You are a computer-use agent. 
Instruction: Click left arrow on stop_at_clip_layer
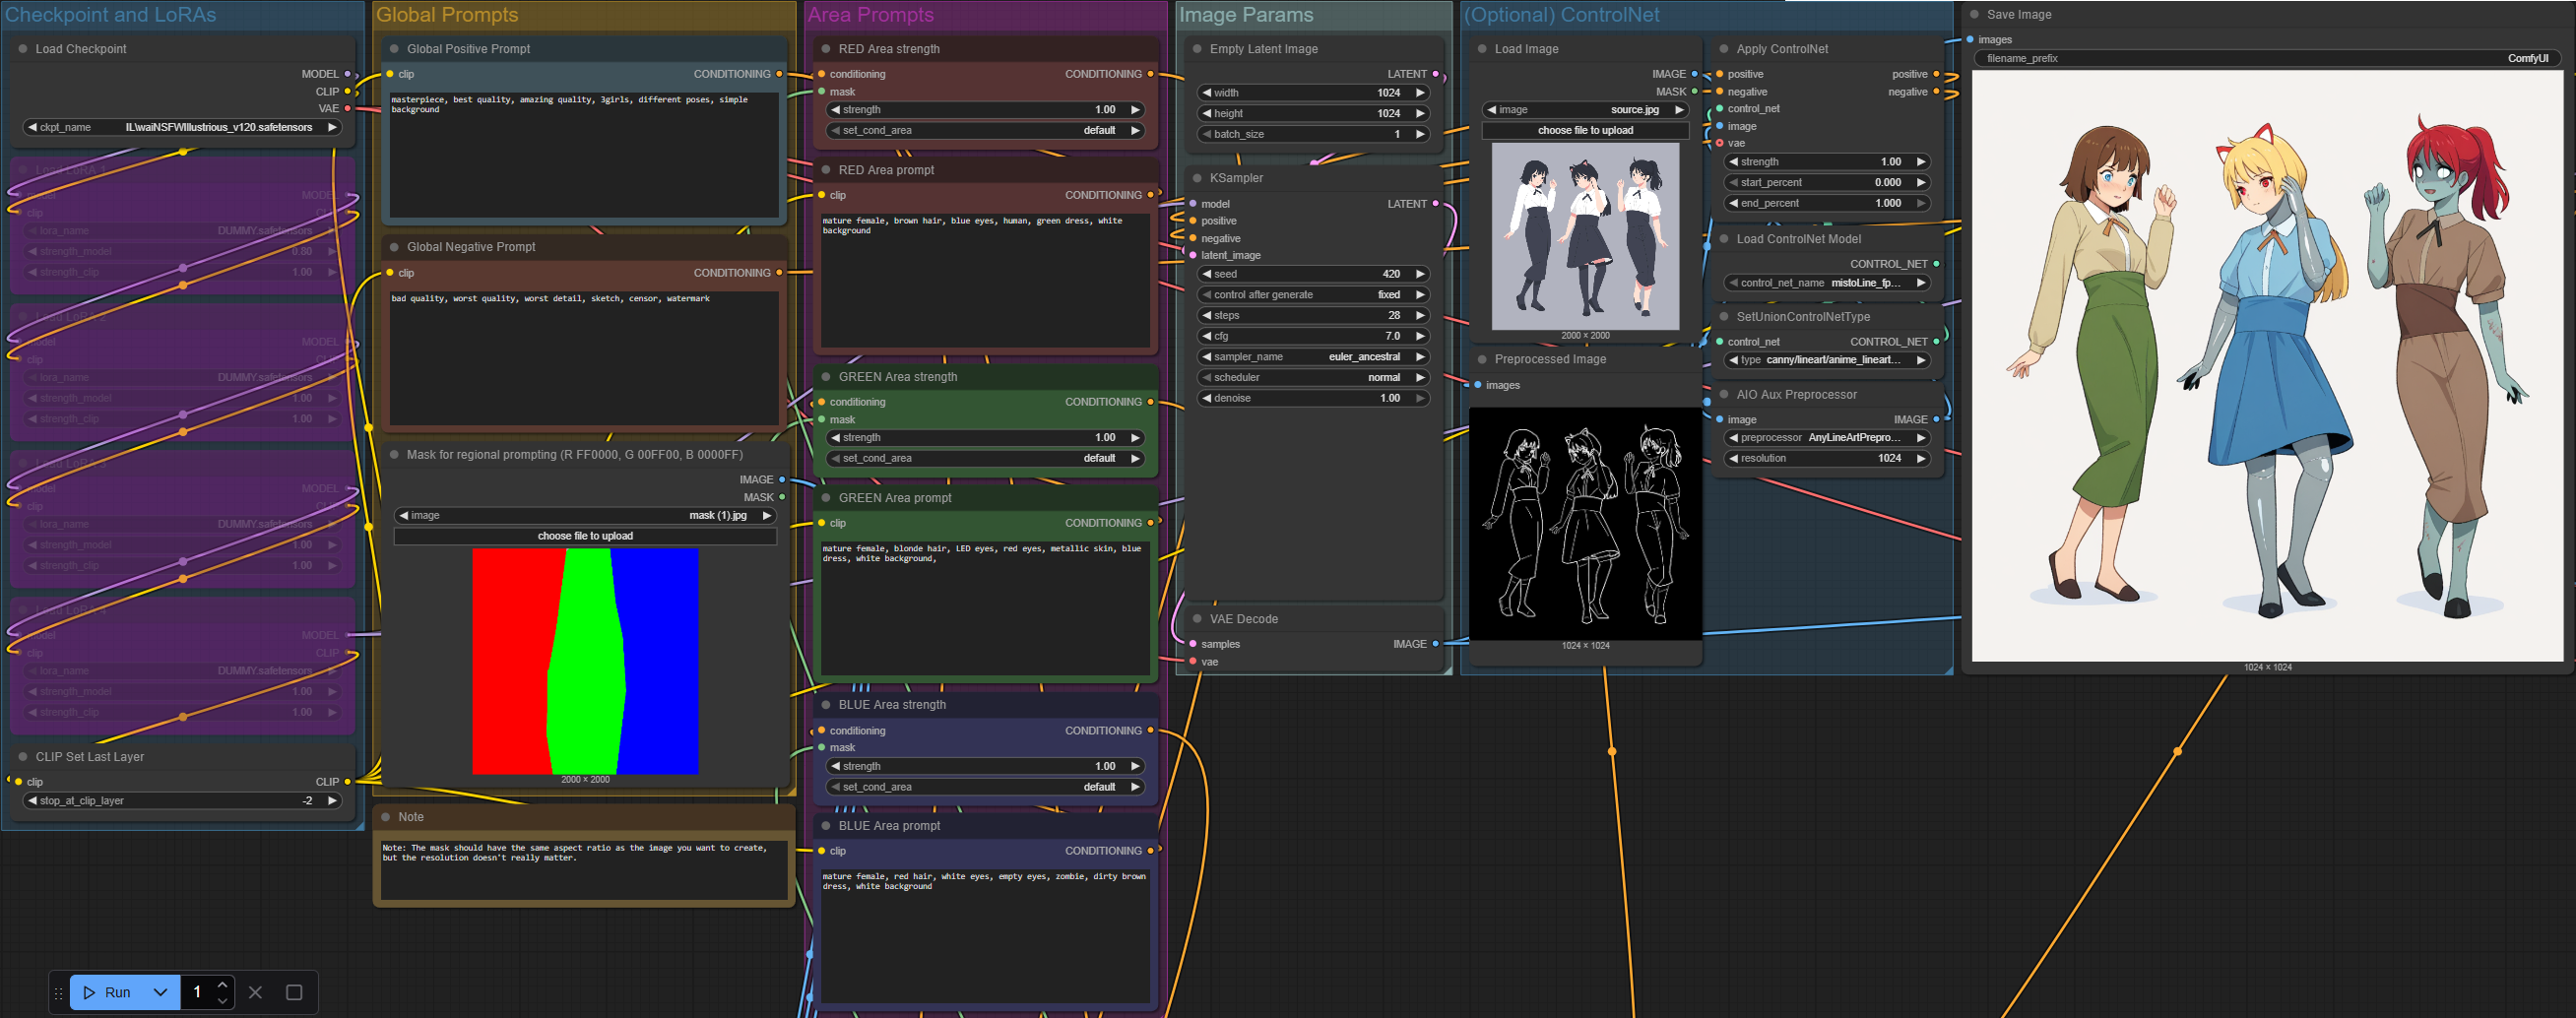(x=32, y=801)
